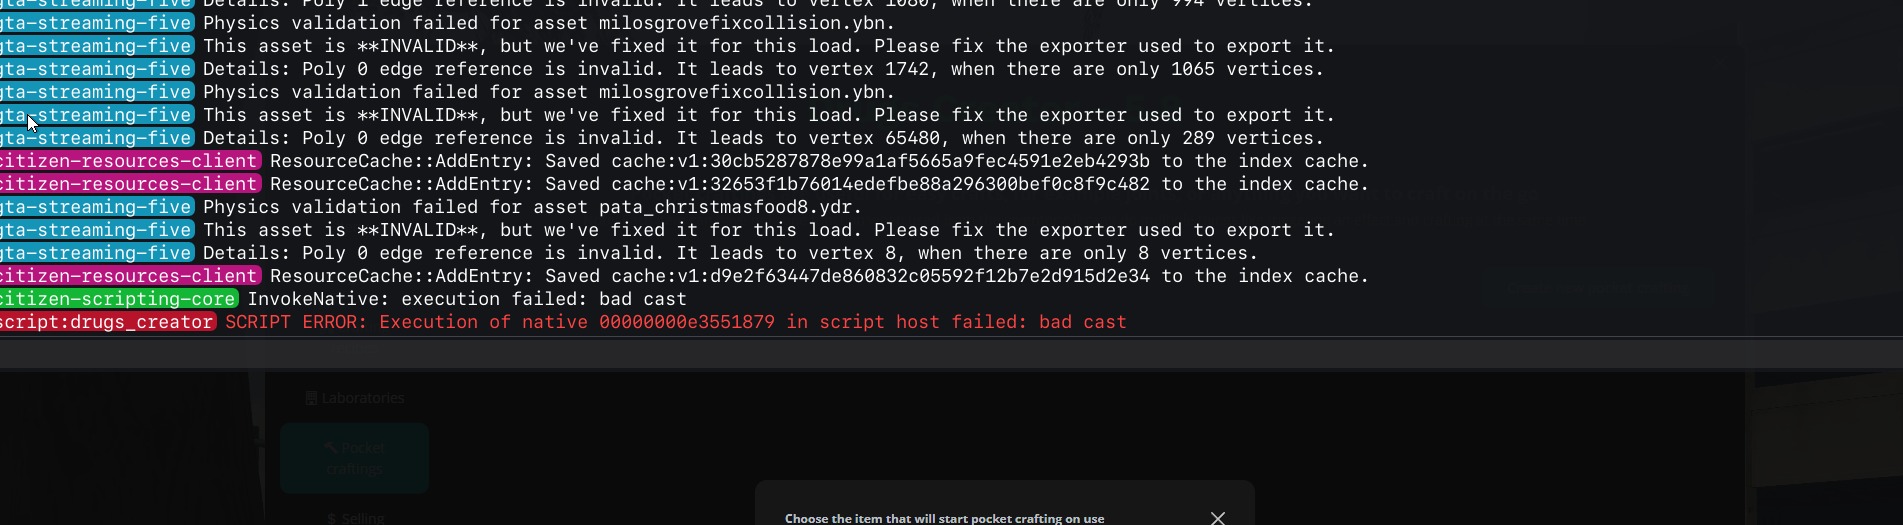The height and width of the screenshot is (525, 1903).
Task: Switch to the Selling tab
Action: pyautogui.click(x=362, y=518)
